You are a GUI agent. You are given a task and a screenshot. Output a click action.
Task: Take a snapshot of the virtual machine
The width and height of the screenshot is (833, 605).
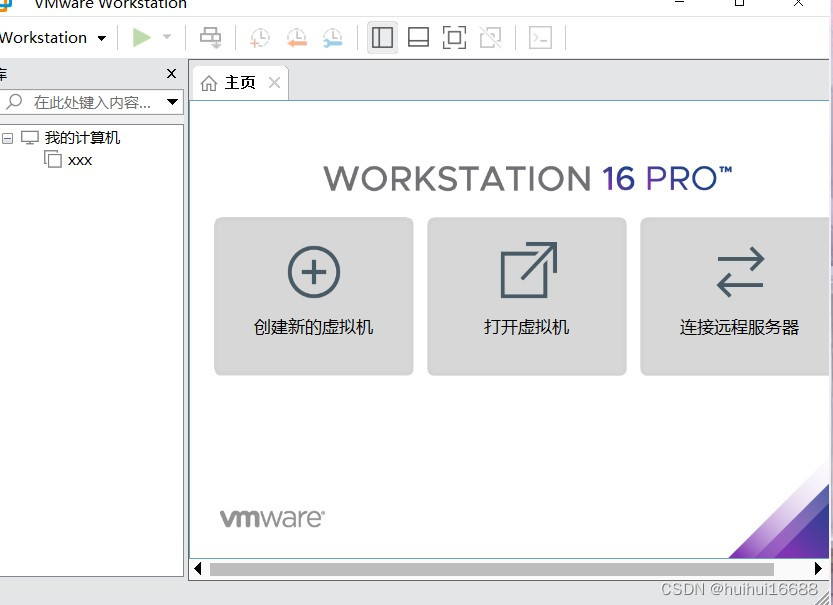[260, 38]
